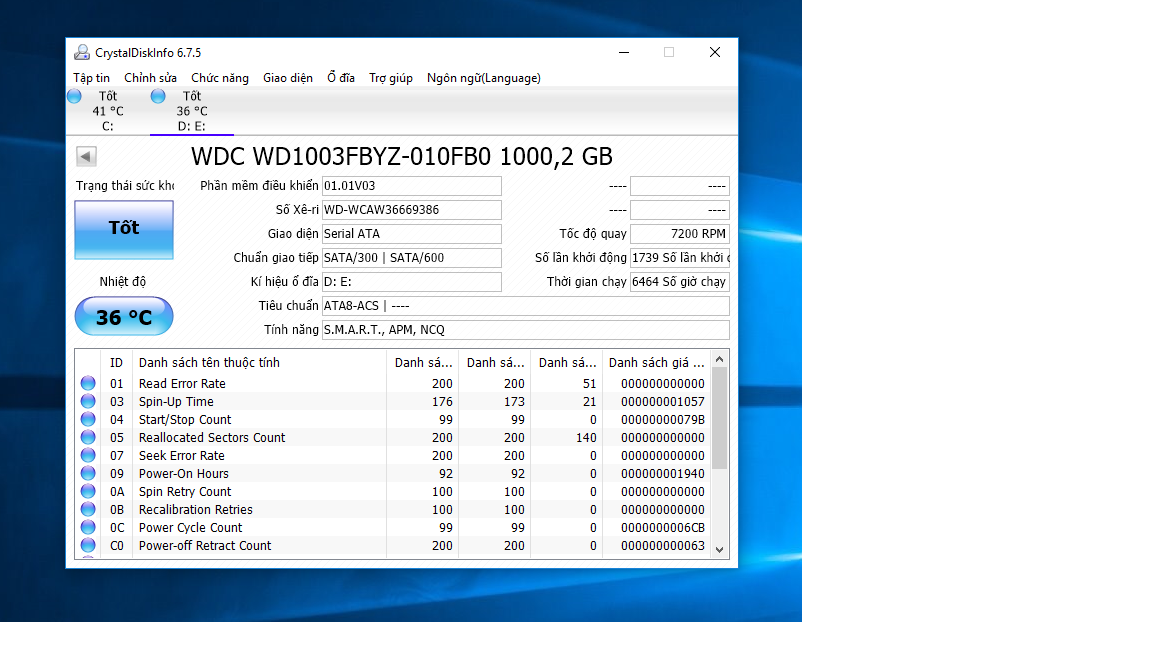
Task: Open the Ổ đĩa menu
Action: pos(341,78)
